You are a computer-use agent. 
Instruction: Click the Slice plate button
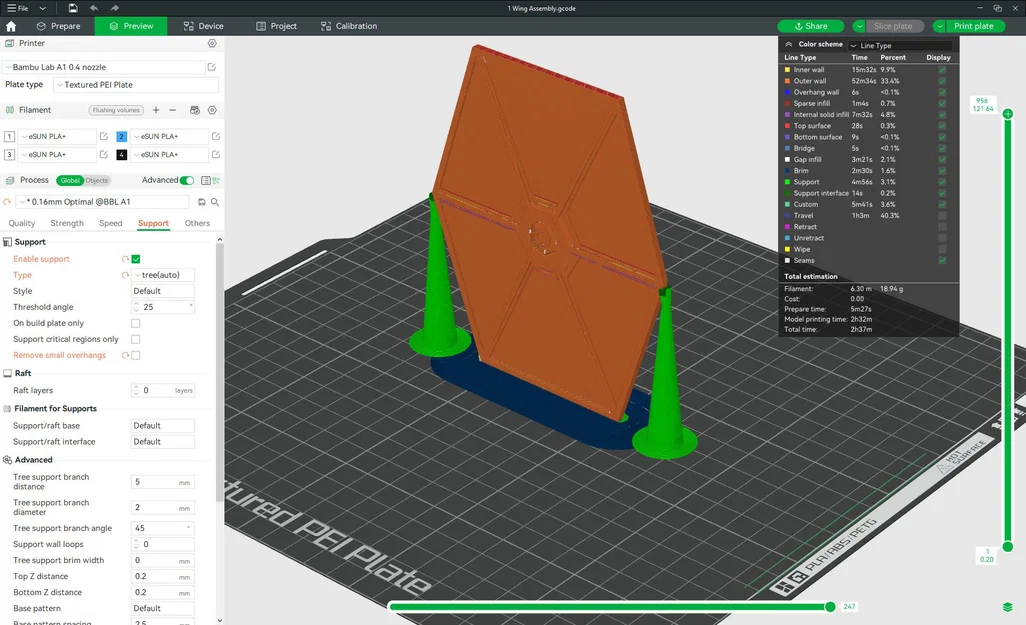893,26
